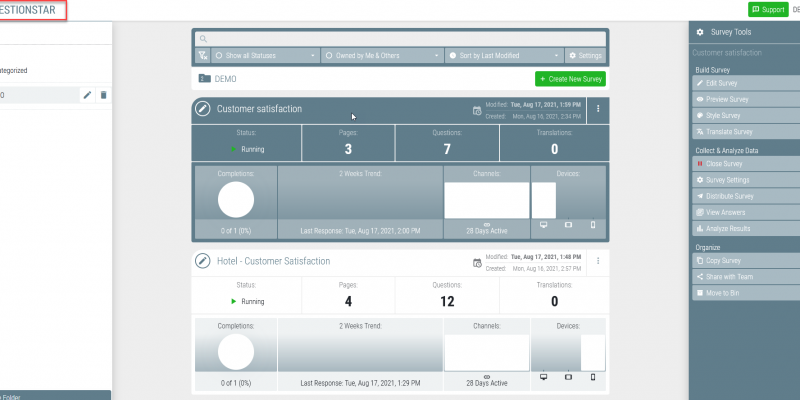The height and width of the screenshot is (400, 800).
Task: Select Analyze Results in the tools panel
Action: tap(728, 228)
